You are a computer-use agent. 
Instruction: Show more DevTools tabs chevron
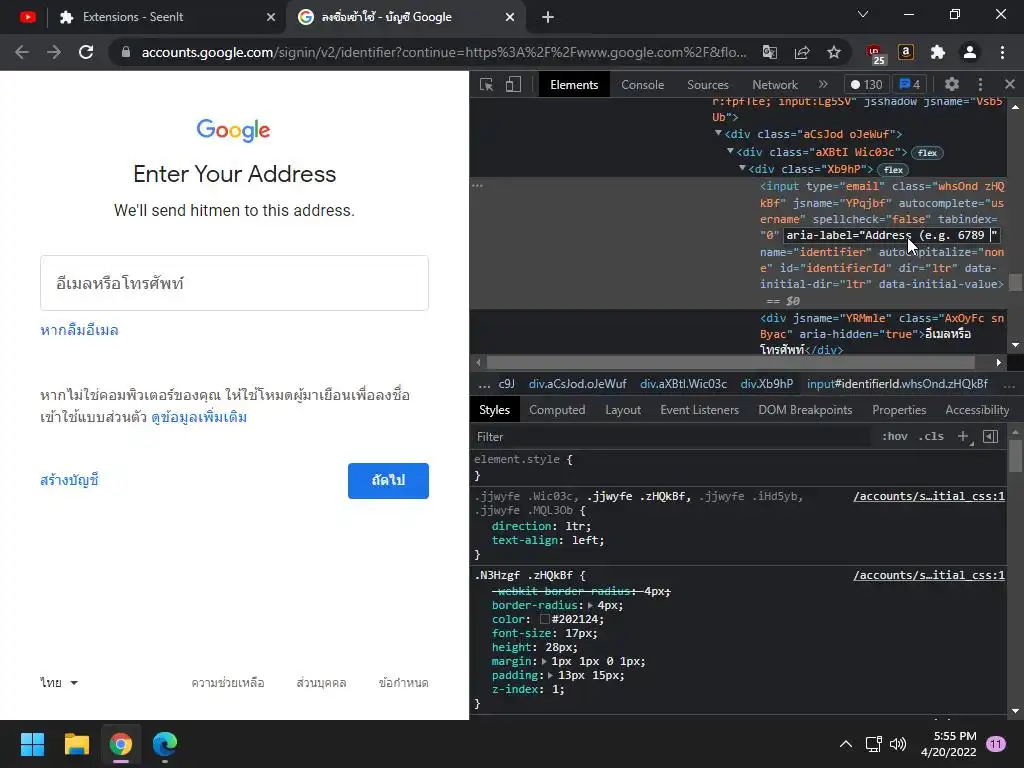coord(823,84)
